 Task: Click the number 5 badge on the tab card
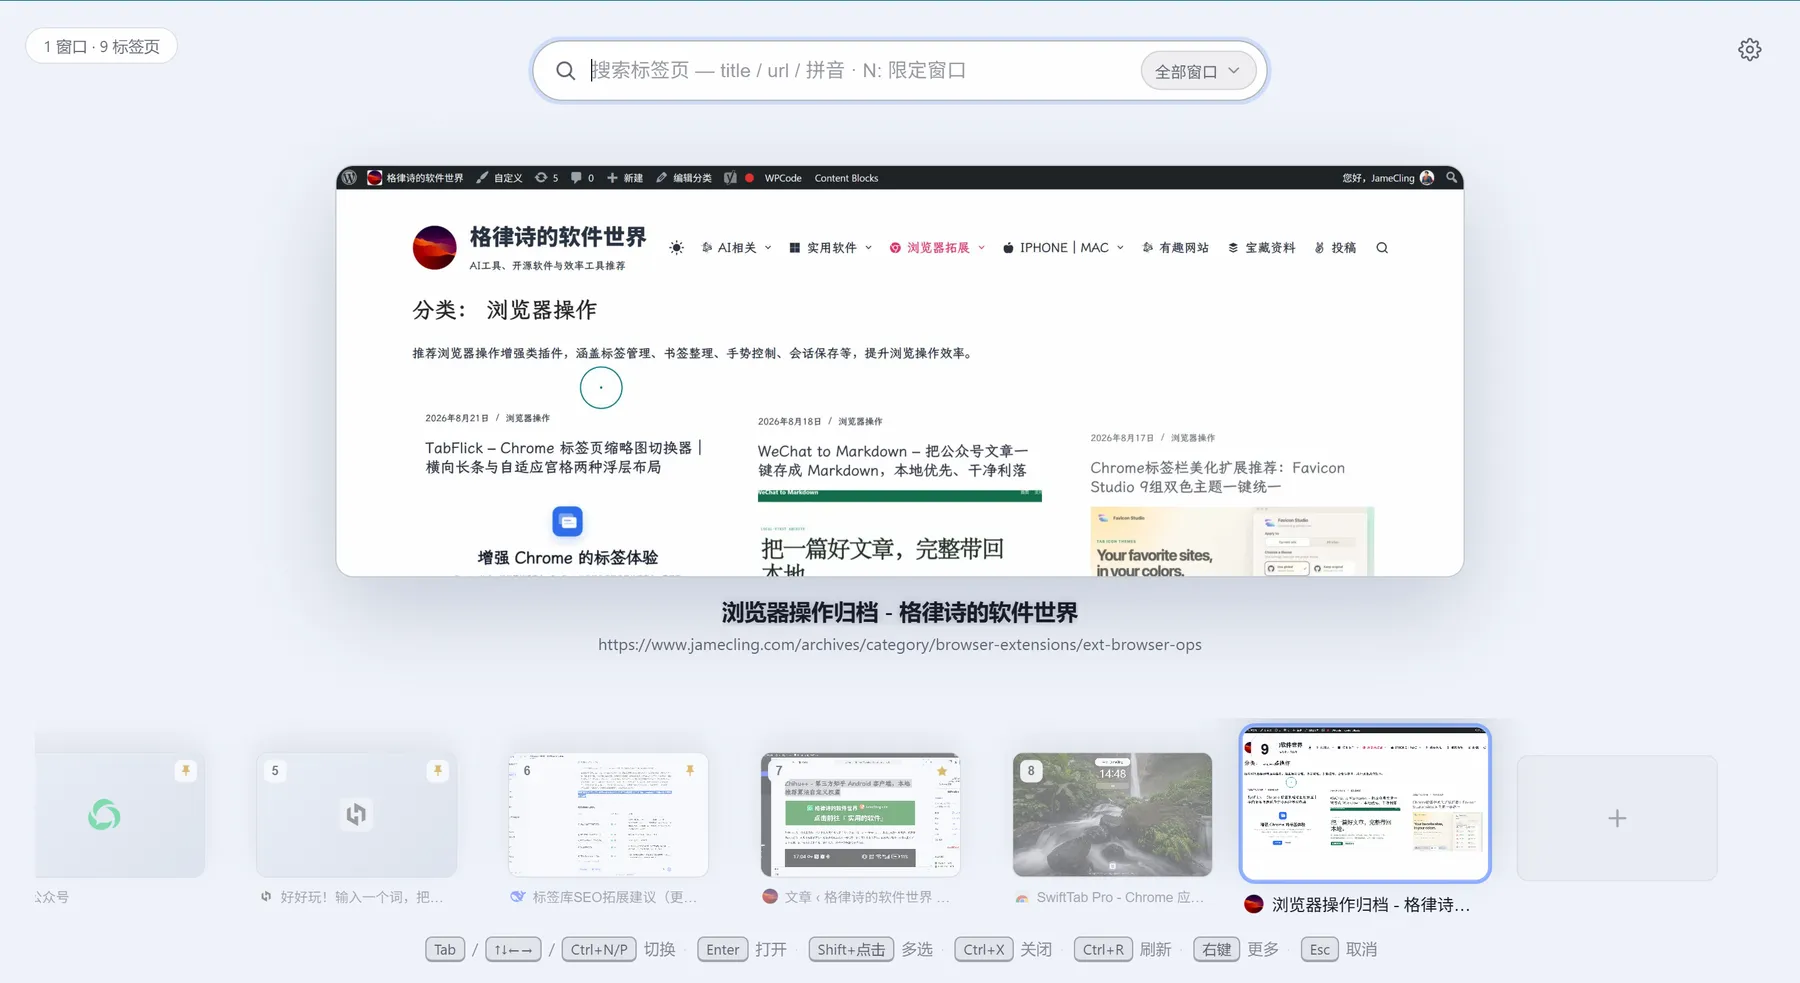tap(275, 771)
